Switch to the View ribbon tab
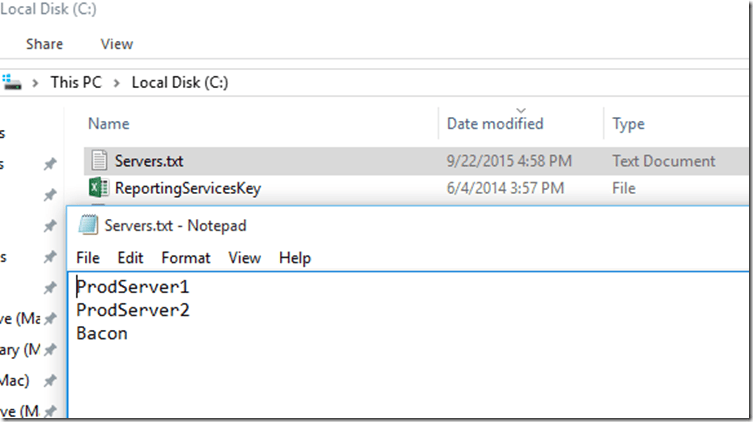 pos(117,44)
